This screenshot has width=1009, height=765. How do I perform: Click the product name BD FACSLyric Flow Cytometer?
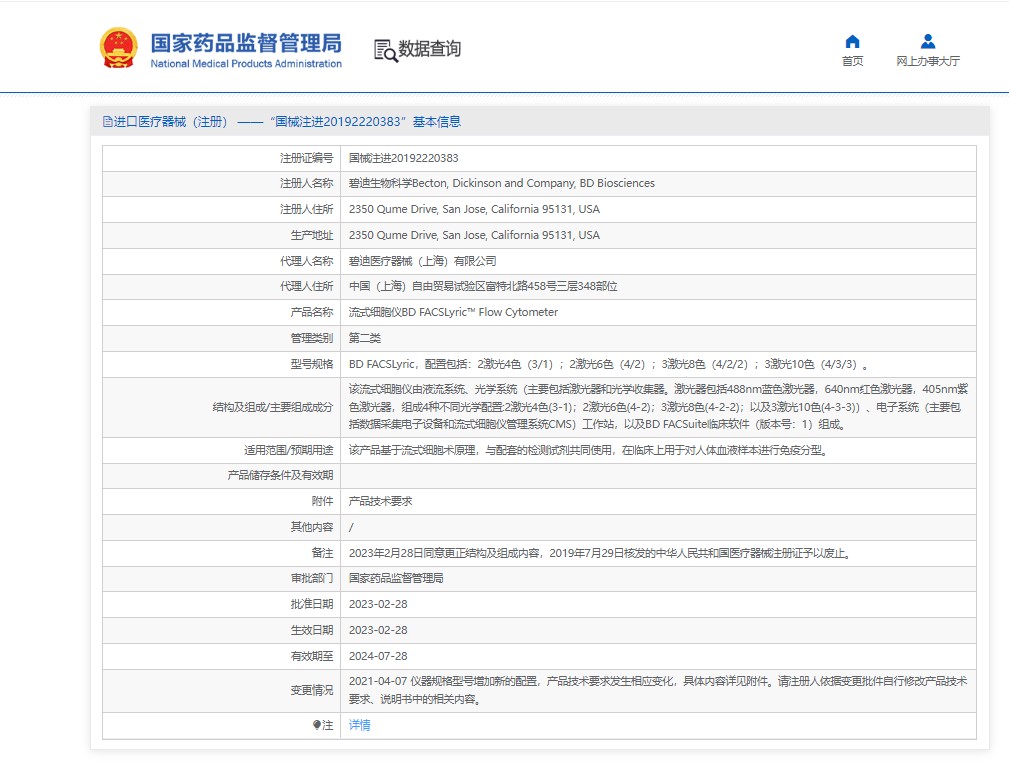click(x=453, y=312)
